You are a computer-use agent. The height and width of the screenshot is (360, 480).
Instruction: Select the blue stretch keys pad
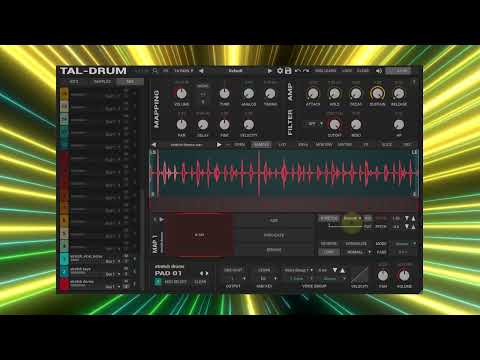pos(64,271)
